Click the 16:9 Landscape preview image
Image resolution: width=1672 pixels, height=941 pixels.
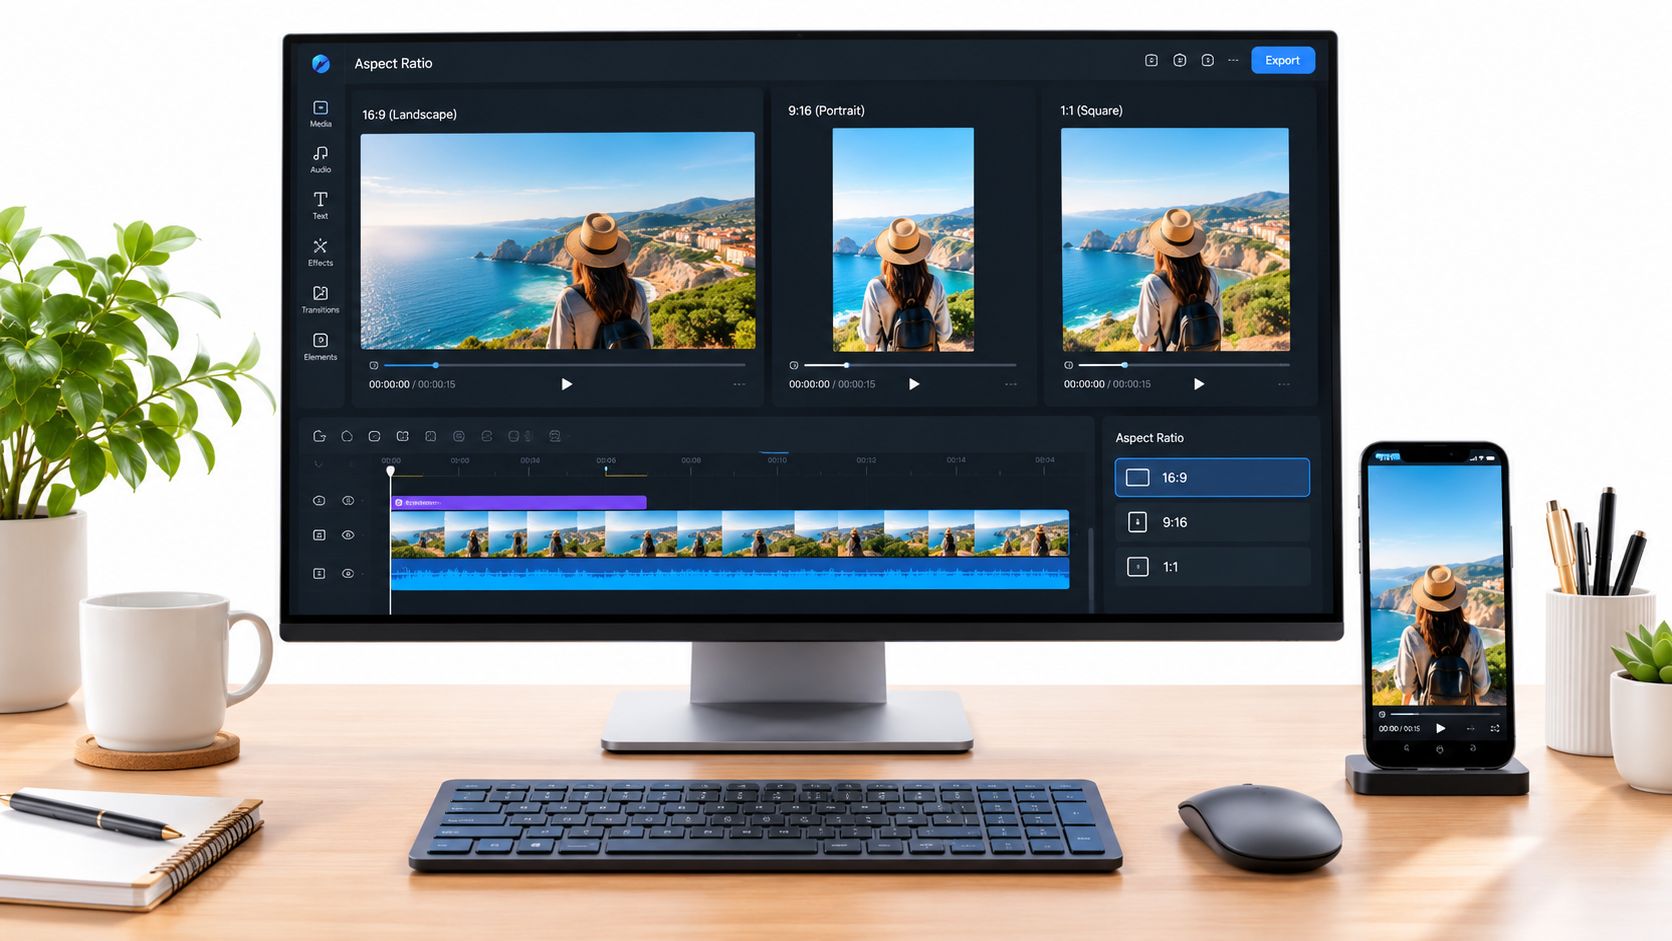tap(558, 240)
